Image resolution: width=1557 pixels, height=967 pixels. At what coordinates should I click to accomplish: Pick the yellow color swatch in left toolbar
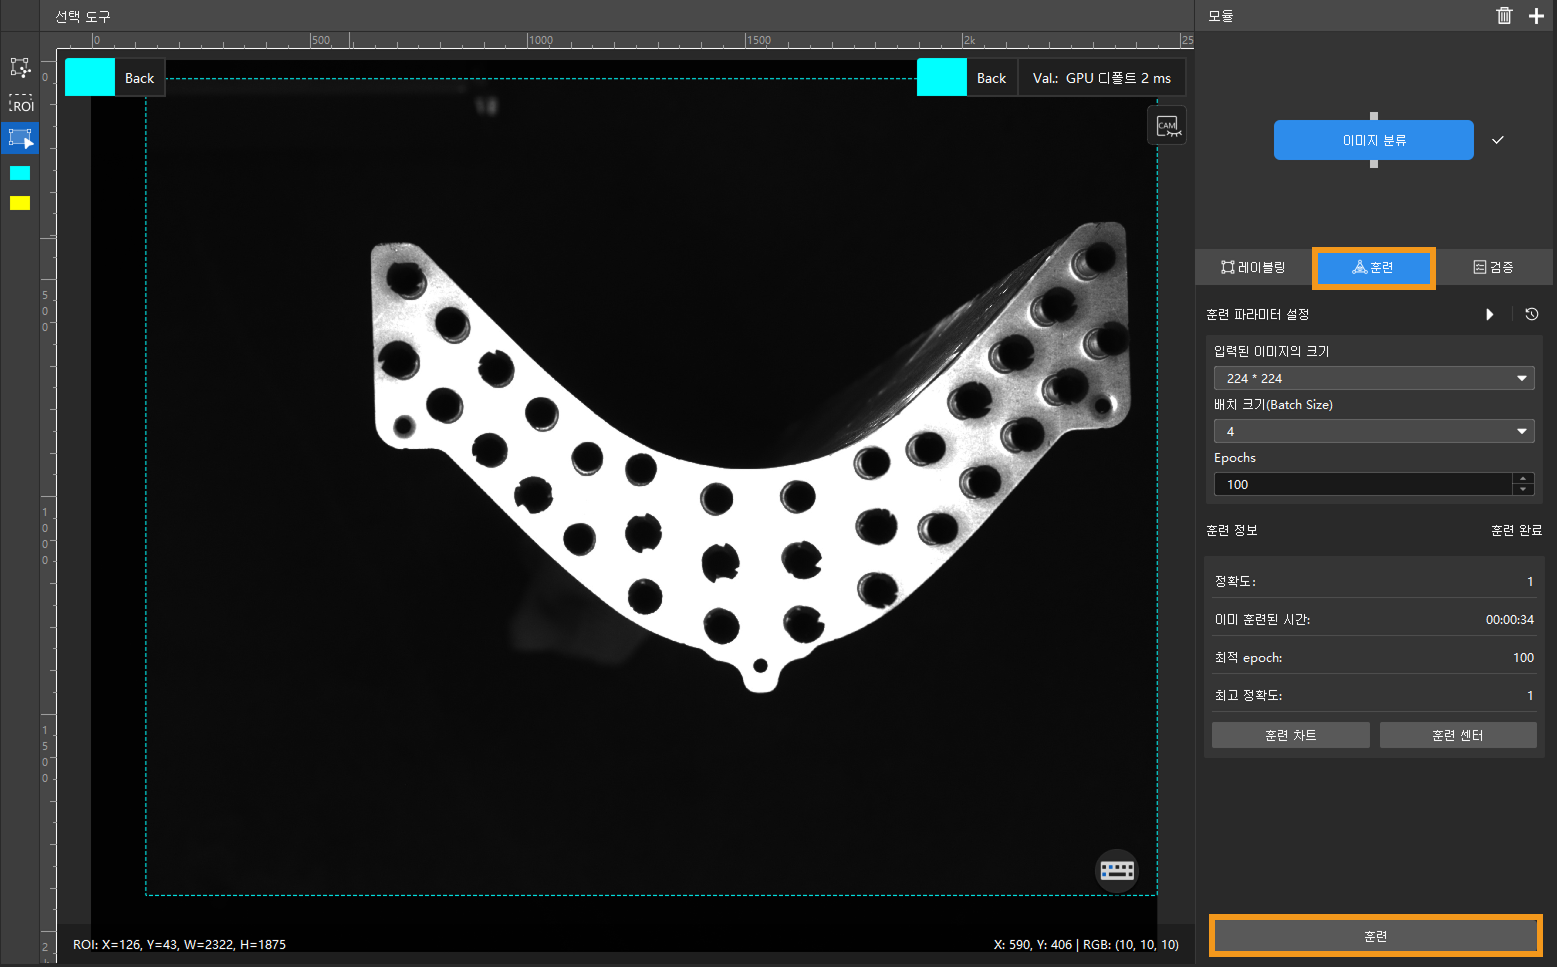[20, 203]
